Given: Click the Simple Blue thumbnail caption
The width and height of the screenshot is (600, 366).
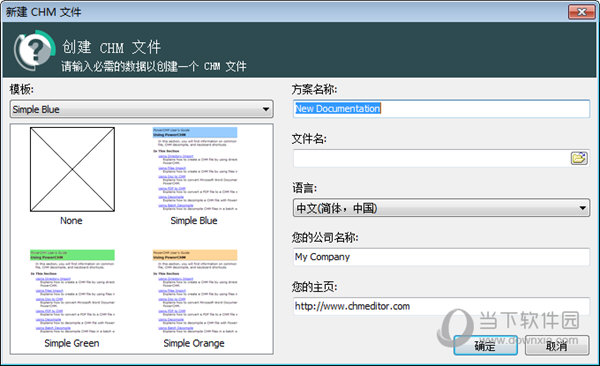Looking at the screenshot, I should click(x=194, y=221).
